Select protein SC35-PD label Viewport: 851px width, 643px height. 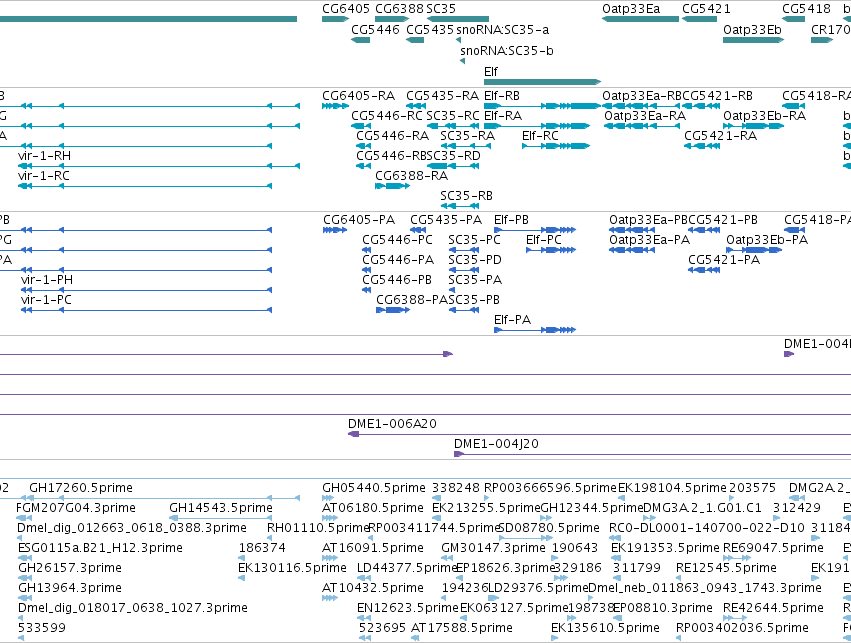click(x=475, y=260)
